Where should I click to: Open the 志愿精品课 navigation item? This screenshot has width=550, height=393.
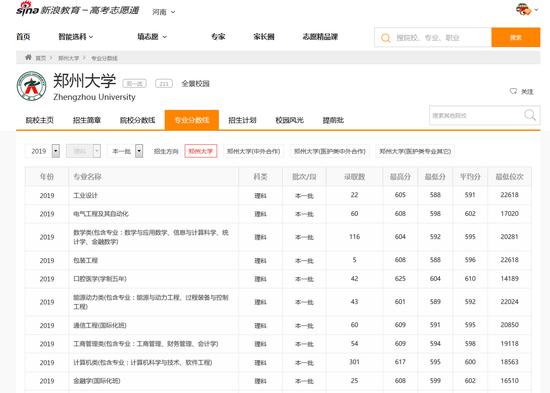point(320,36)
